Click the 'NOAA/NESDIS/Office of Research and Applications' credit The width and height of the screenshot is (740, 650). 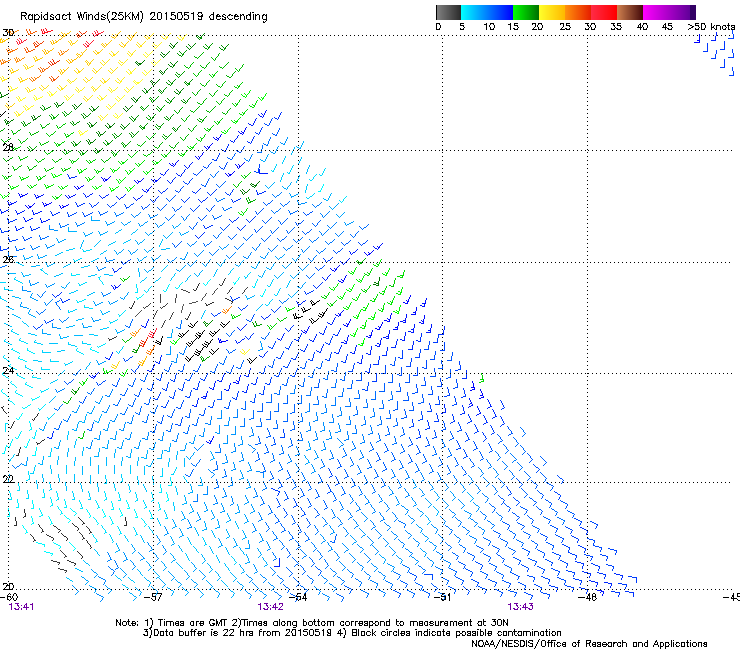pos(589,644)
